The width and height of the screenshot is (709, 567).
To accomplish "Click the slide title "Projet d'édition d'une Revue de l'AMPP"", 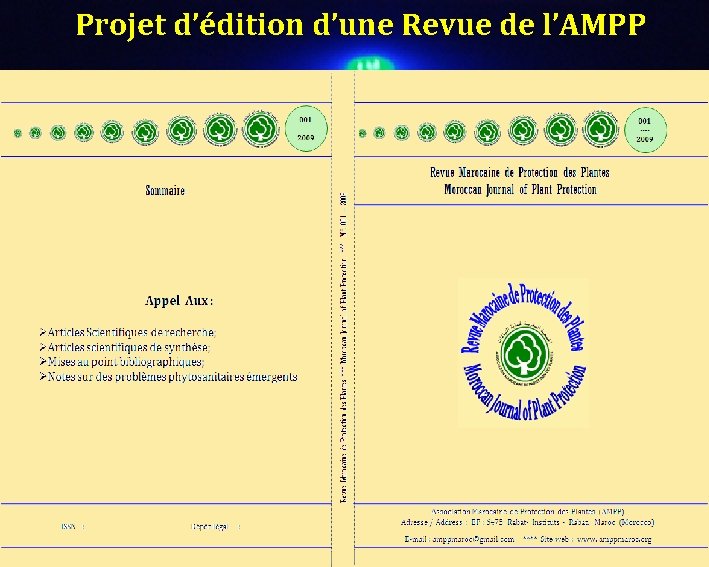I will pyautogui.click(x=360, y=25).
